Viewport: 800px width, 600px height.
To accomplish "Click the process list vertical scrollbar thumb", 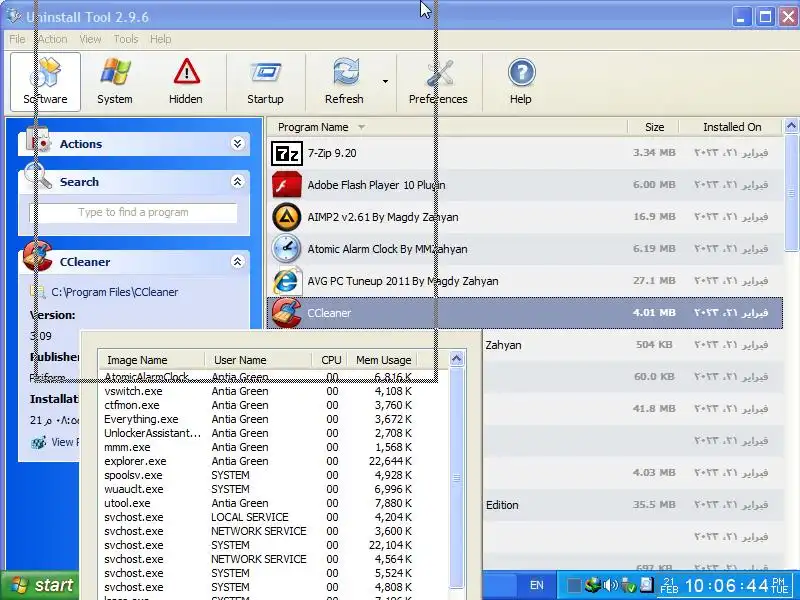I will [457, 478].
